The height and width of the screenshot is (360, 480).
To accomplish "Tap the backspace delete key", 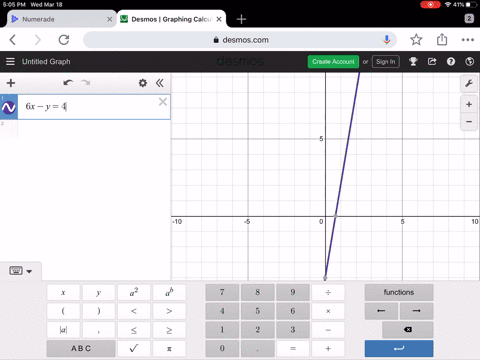I will [408, 330].
